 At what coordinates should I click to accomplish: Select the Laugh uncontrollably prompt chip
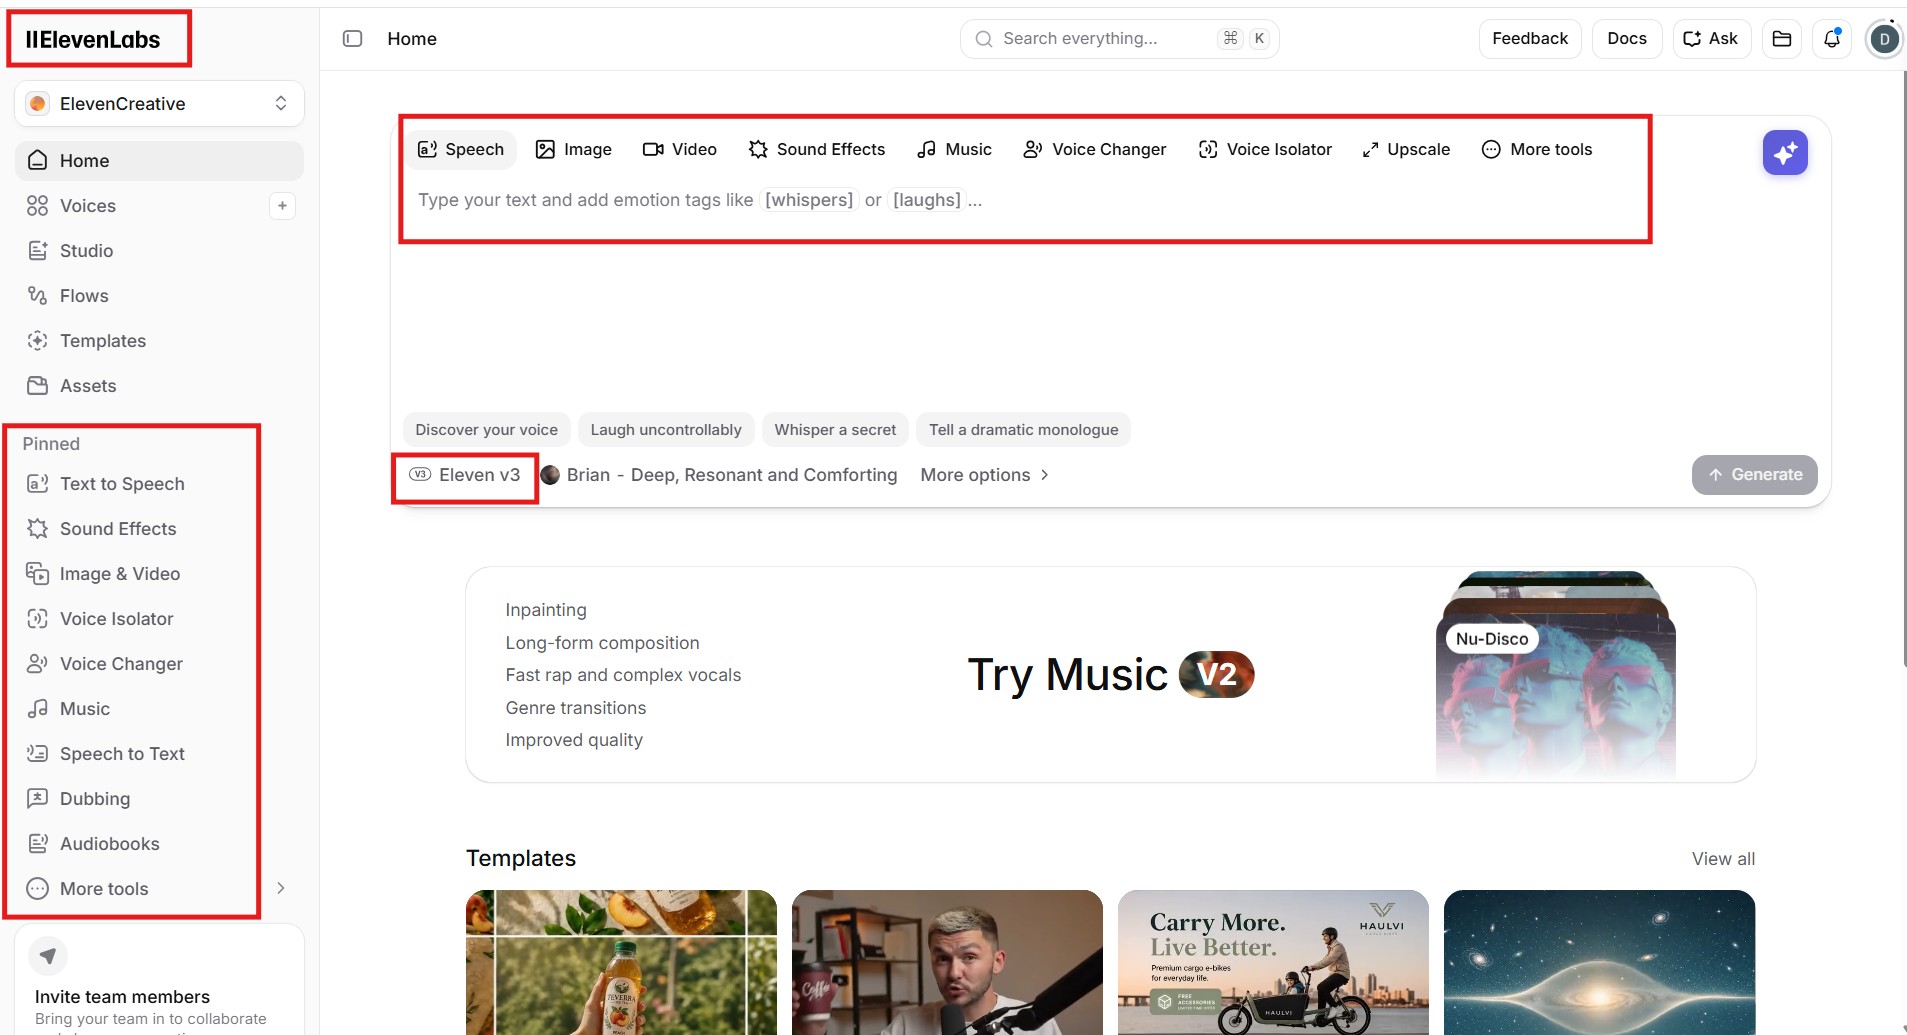click(666, 430)
